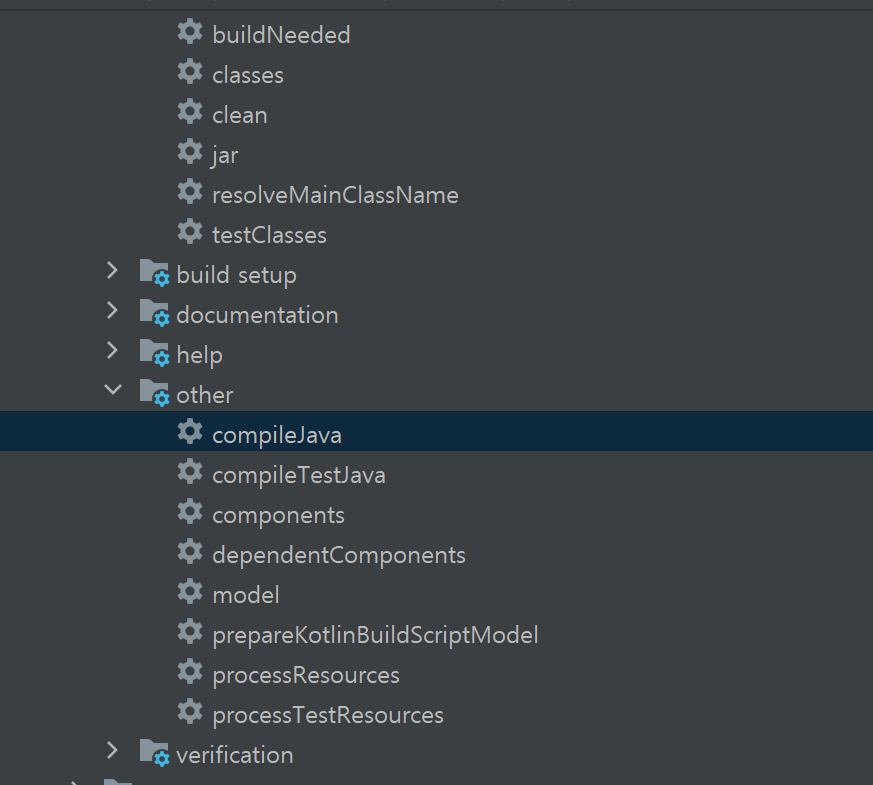Click the gear icon beside compileTestJava

coord(190,472)
